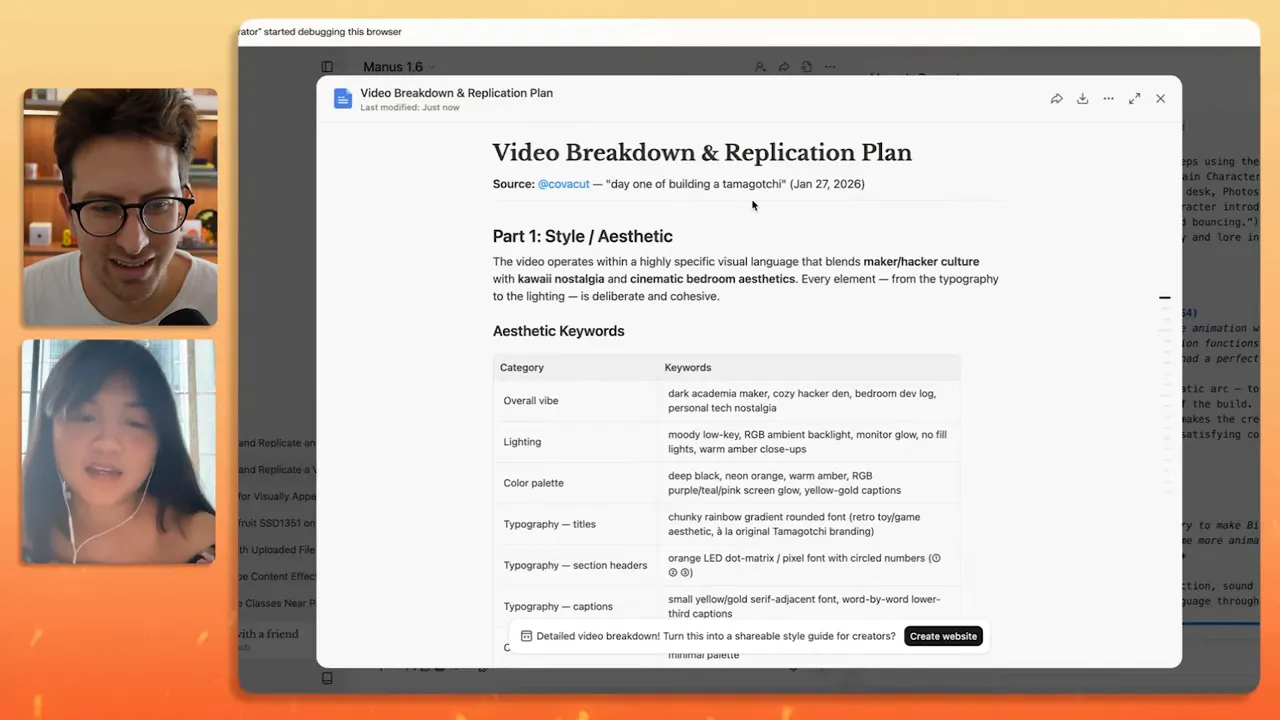Open the Manus 1.6 model dropdown

point(399,67)
